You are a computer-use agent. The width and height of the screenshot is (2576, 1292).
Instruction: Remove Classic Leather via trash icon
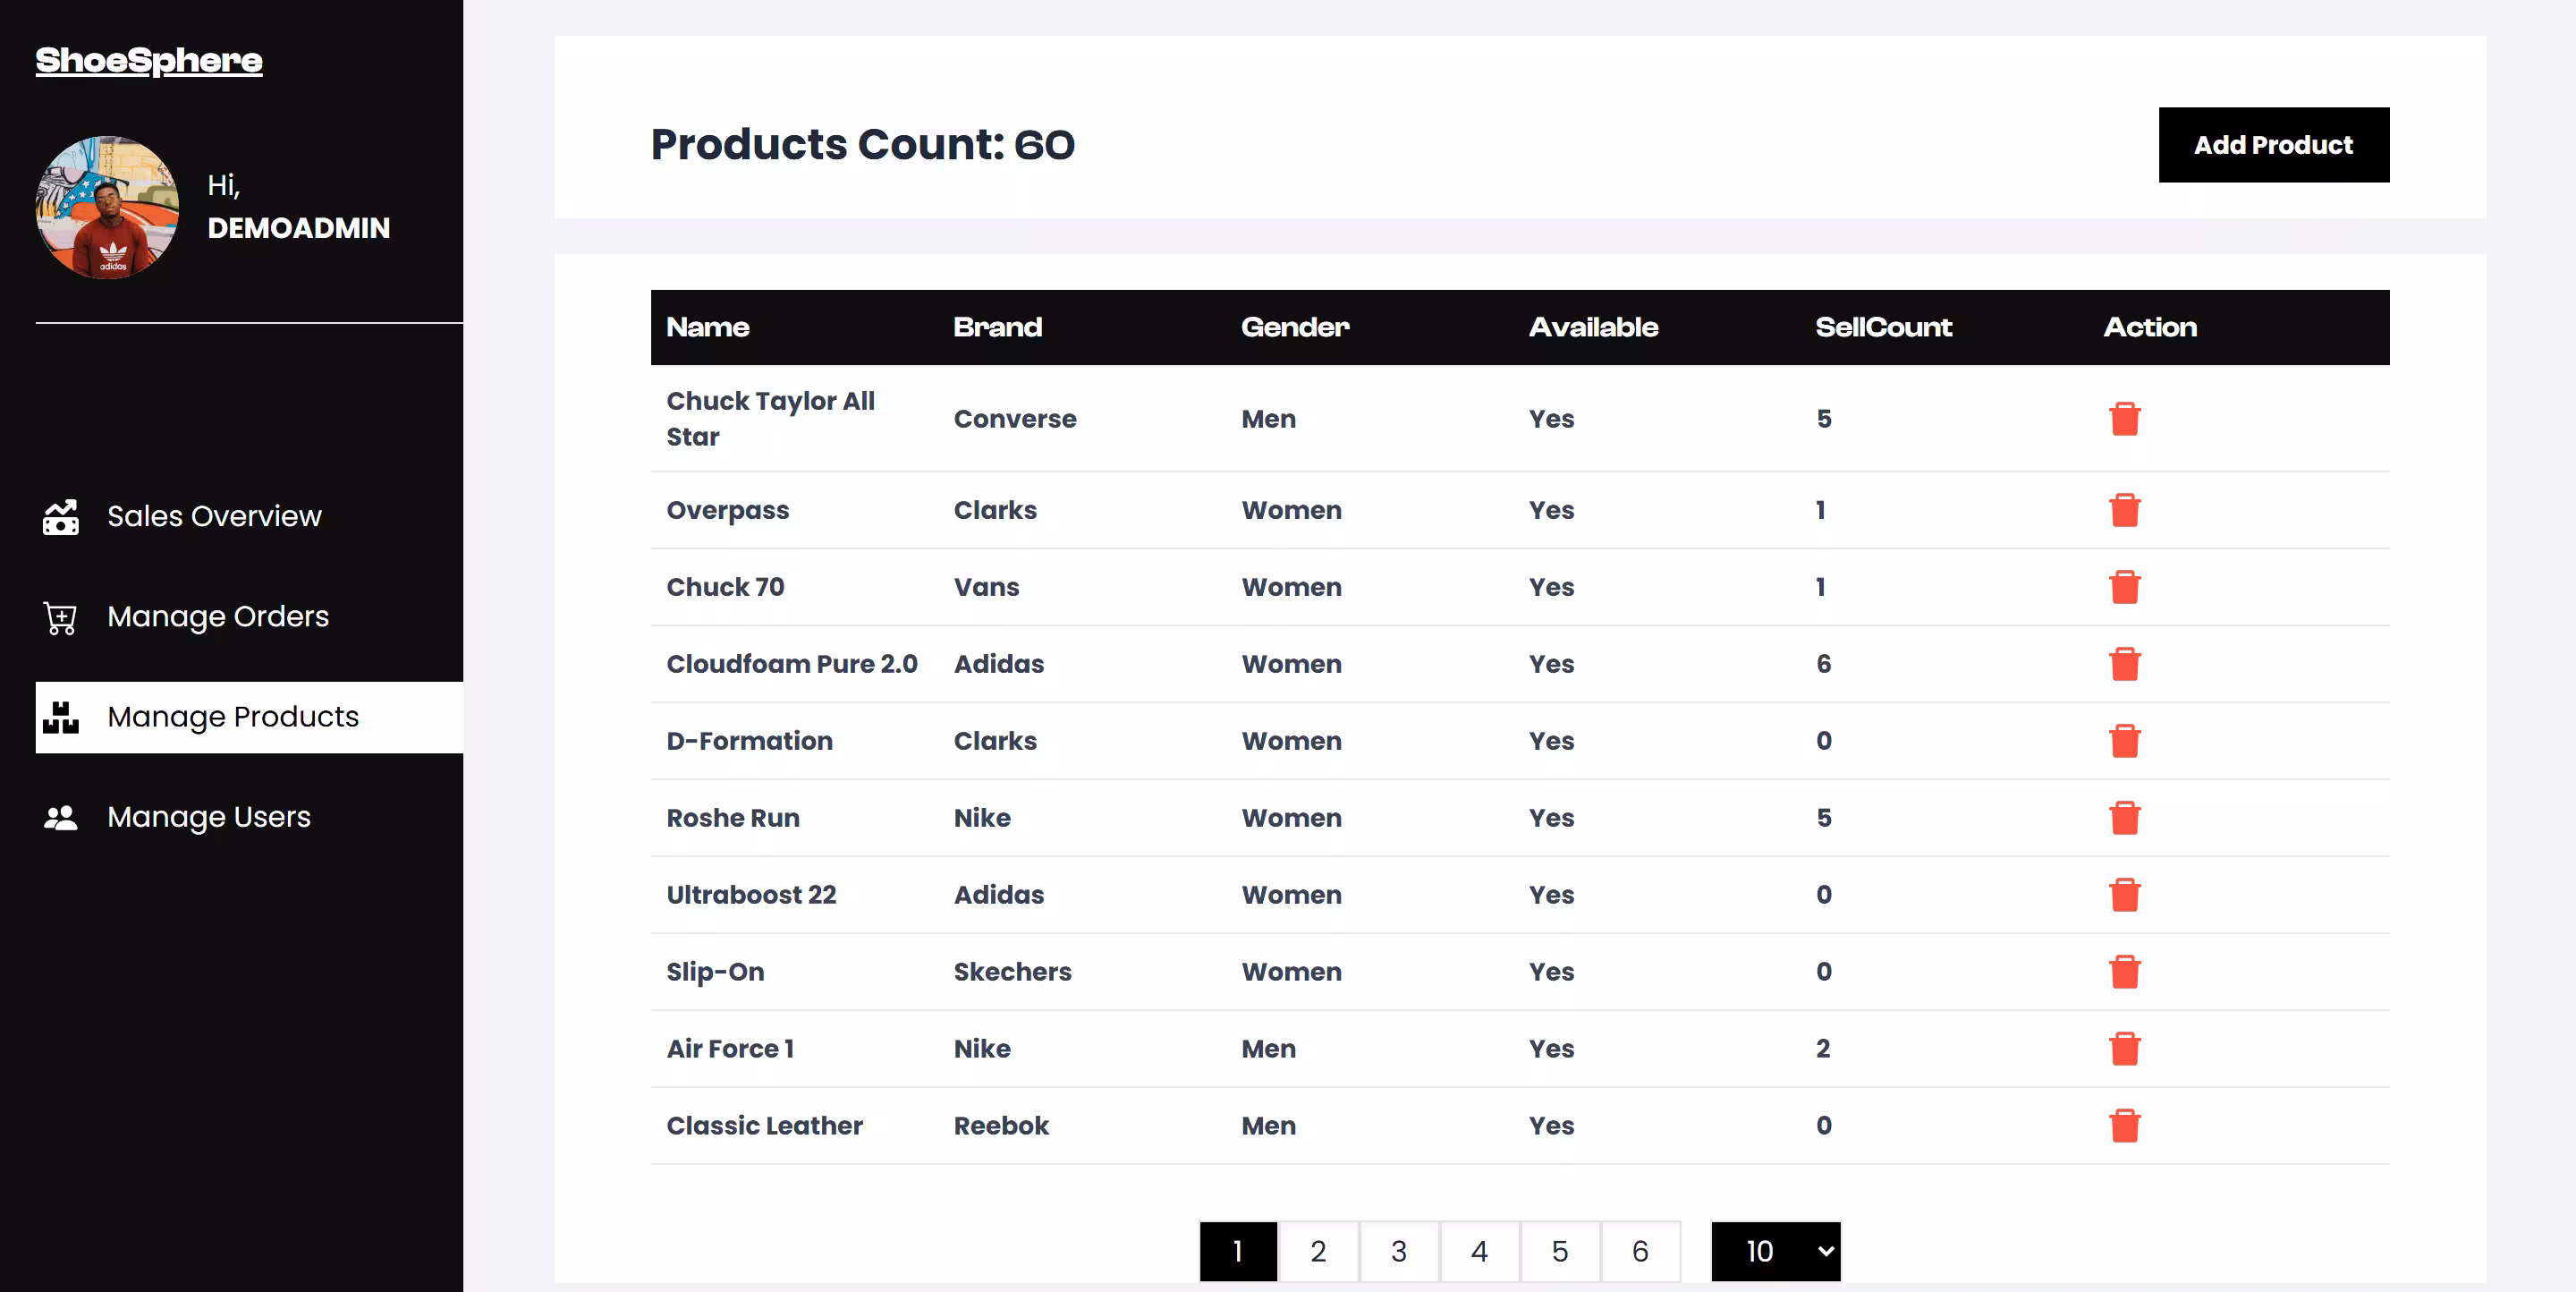[2124, 1126]
